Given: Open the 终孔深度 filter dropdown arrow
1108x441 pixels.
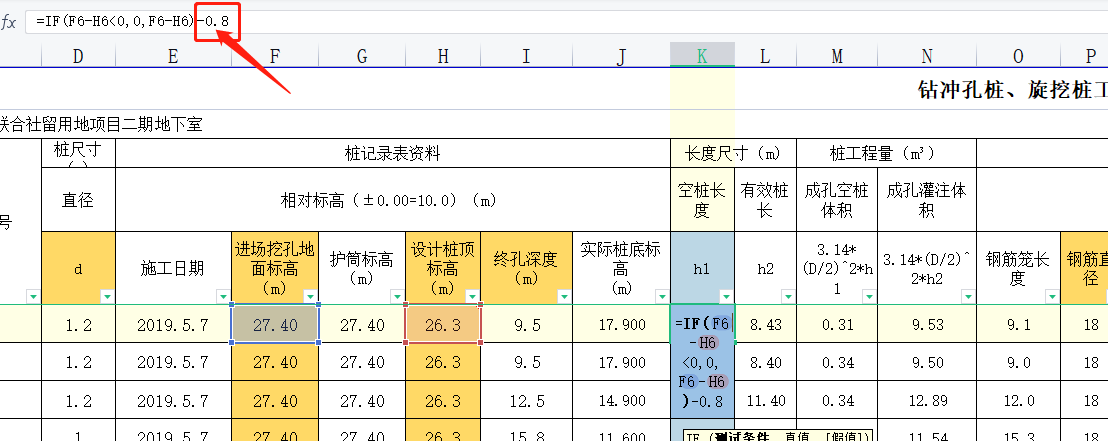Looking at the screenshot, I should click(563, 296).
